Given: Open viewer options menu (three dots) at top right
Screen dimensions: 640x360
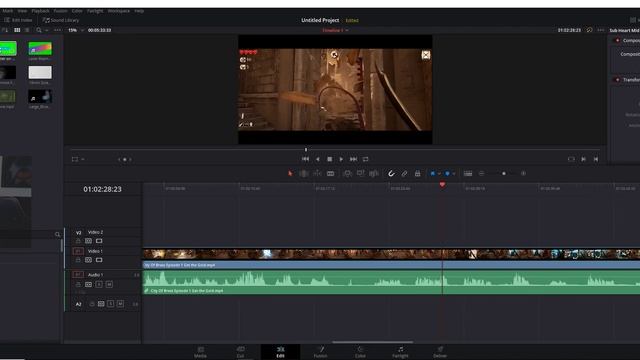Looking at the screenshot, I should click(x=600, y=30).
